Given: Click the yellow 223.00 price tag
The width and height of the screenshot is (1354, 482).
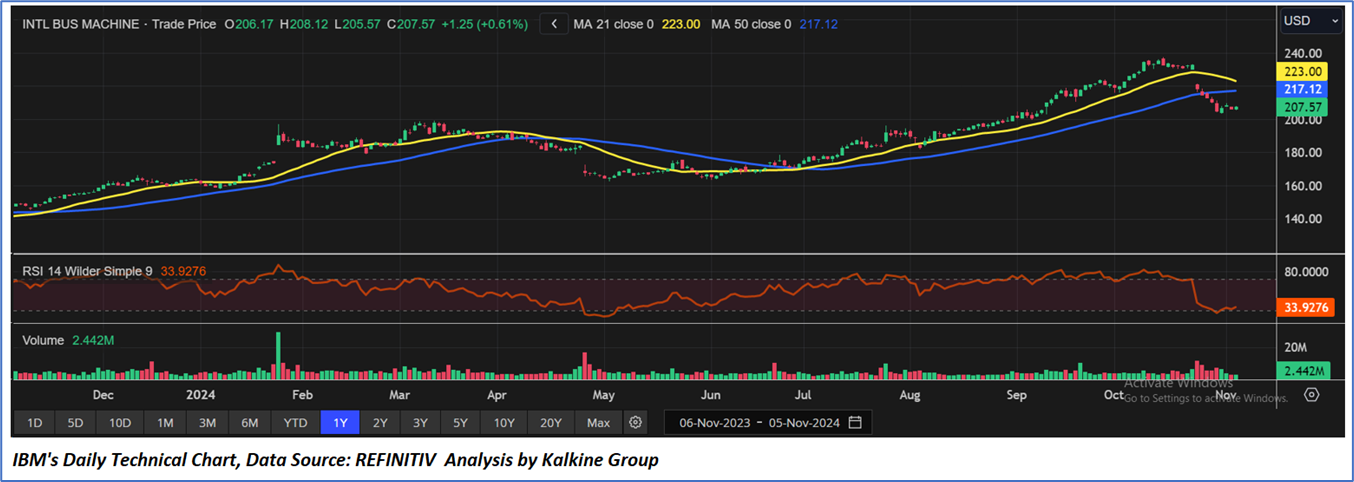Looking at the screenshot, I should pos(1304,72).
